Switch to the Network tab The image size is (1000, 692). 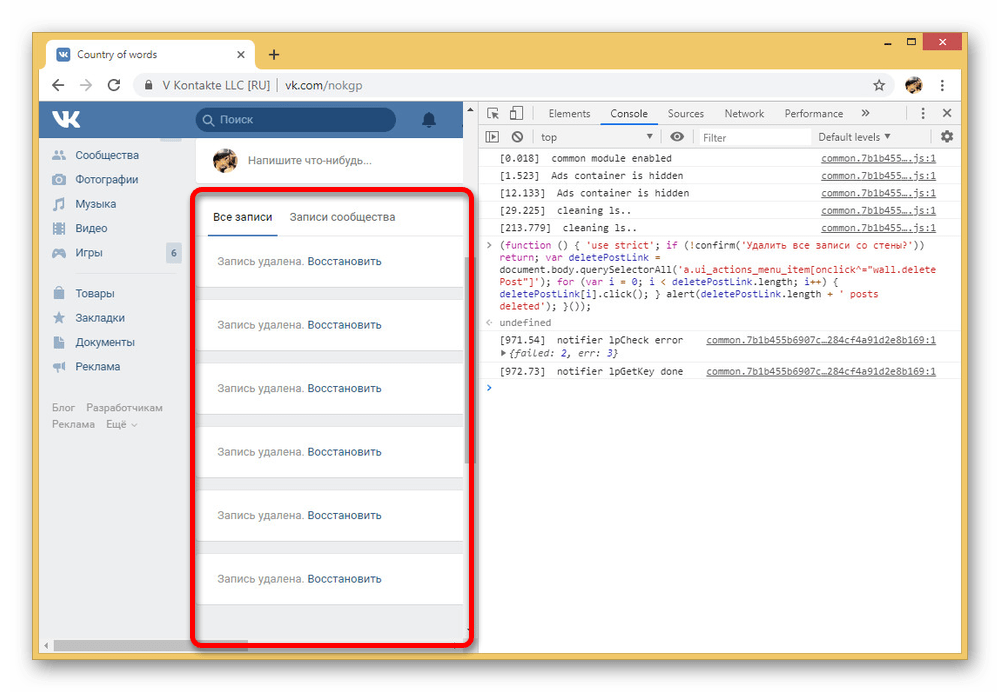tap(744, 114)
